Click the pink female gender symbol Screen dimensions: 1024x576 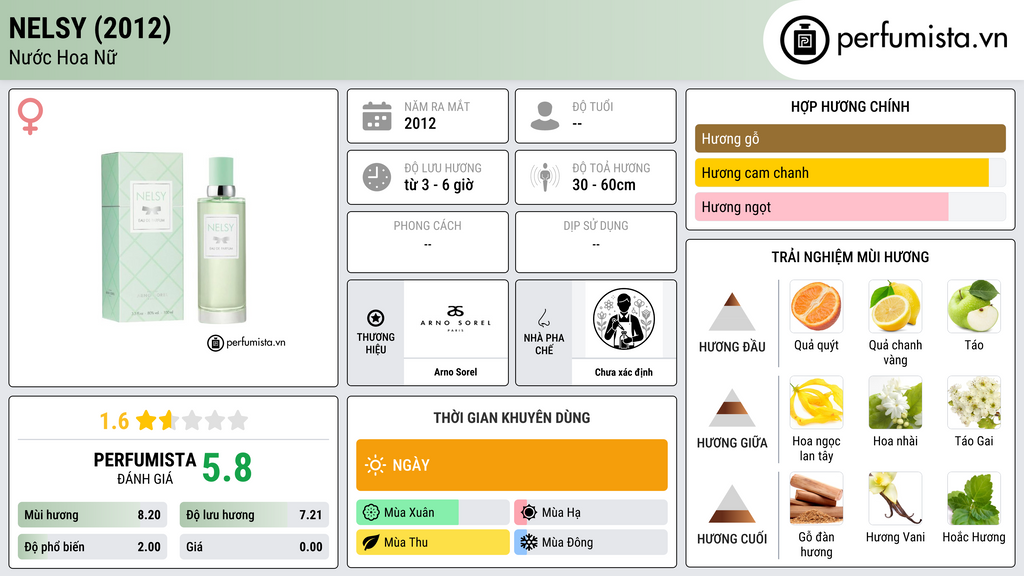[x=30, y=116]
